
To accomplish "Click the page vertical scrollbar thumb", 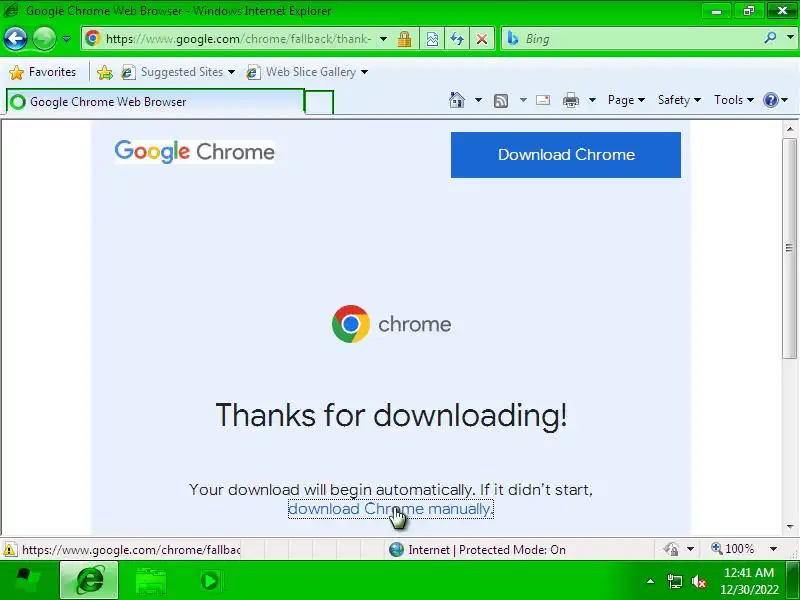I will [x=790, y=247].
